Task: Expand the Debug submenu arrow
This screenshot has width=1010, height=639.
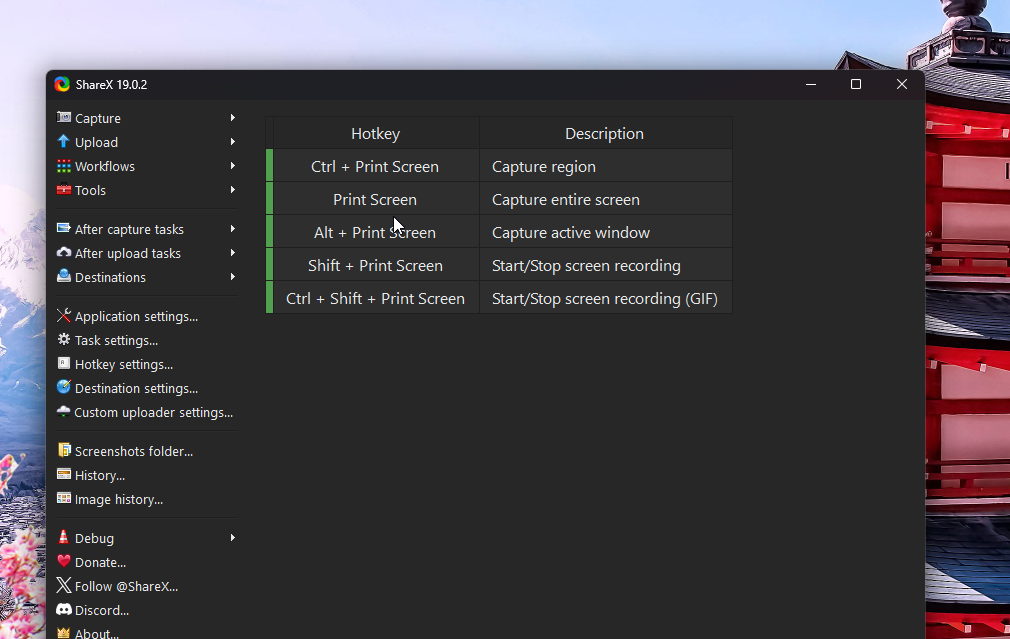Action: point(233,537)
